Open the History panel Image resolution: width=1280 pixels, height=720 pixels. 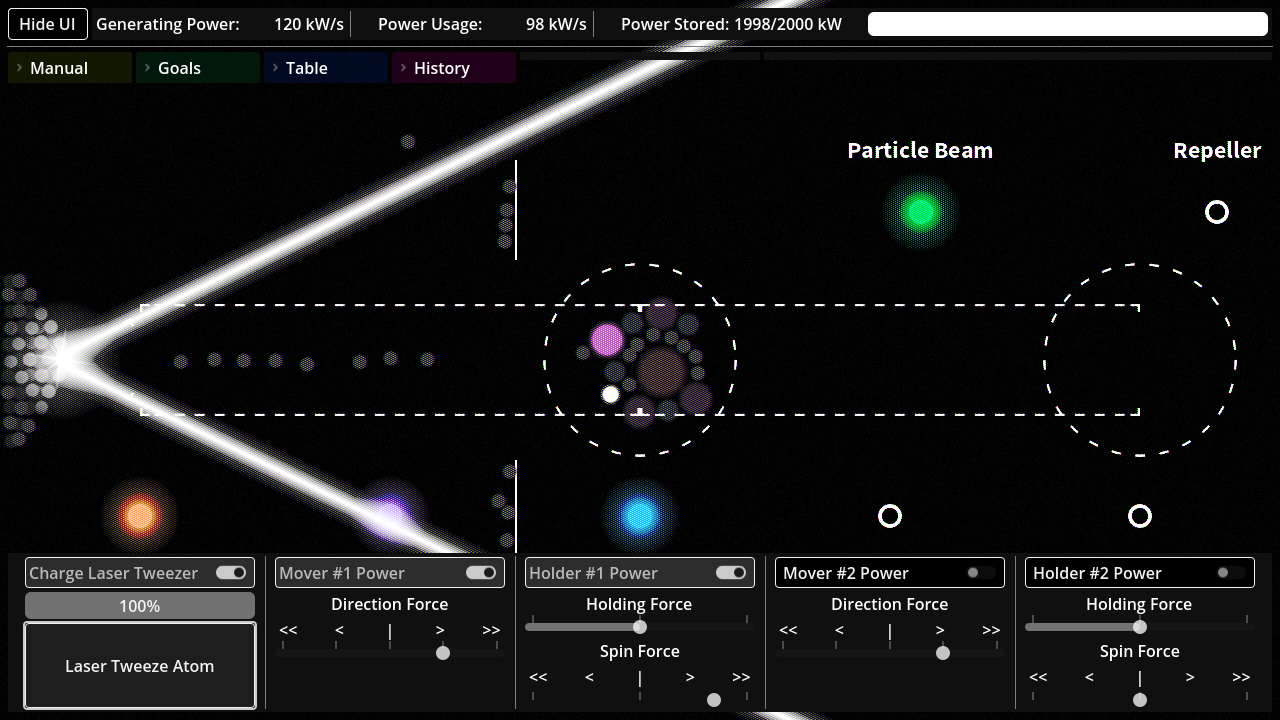[x=454, y=68]
